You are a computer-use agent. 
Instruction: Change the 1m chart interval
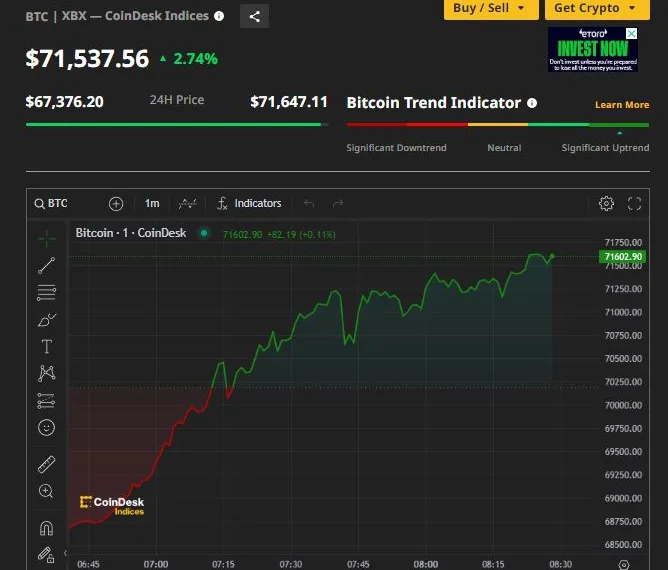(x=152, y=204)
